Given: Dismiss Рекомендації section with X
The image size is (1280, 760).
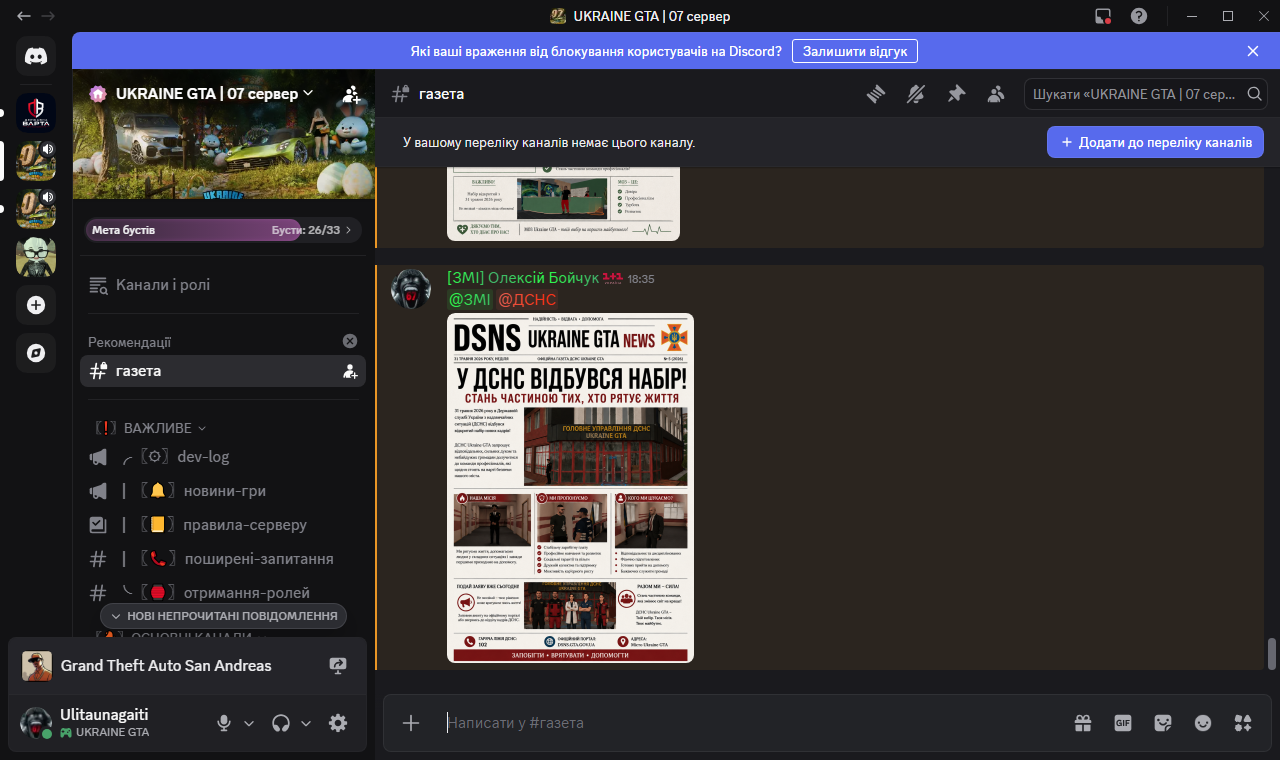Looking at the screenshot, I should pos(350,341).
